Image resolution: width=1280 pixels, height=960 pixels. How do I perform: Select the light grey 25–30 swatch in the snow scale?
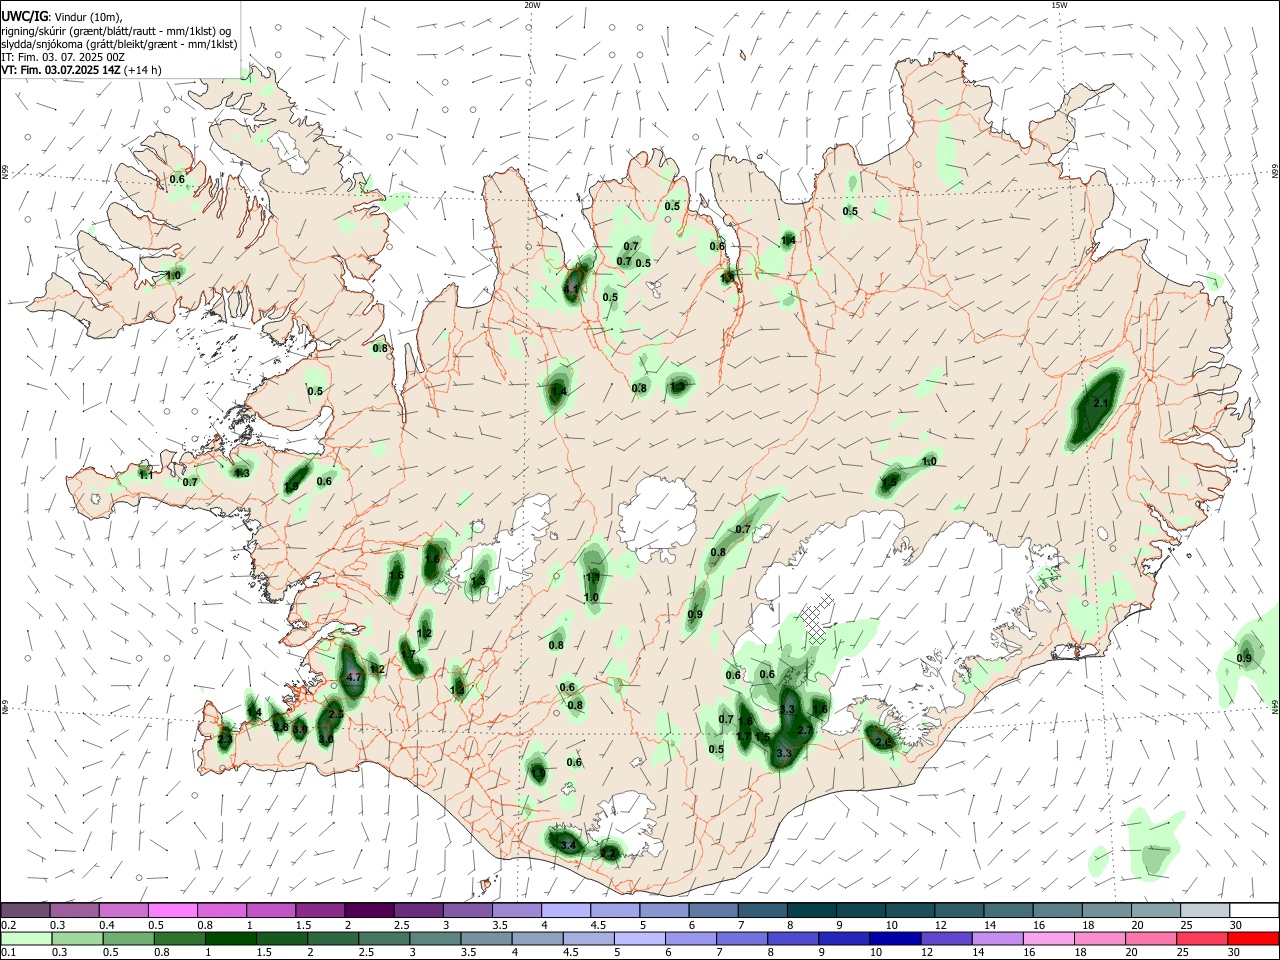[1205, 910]
